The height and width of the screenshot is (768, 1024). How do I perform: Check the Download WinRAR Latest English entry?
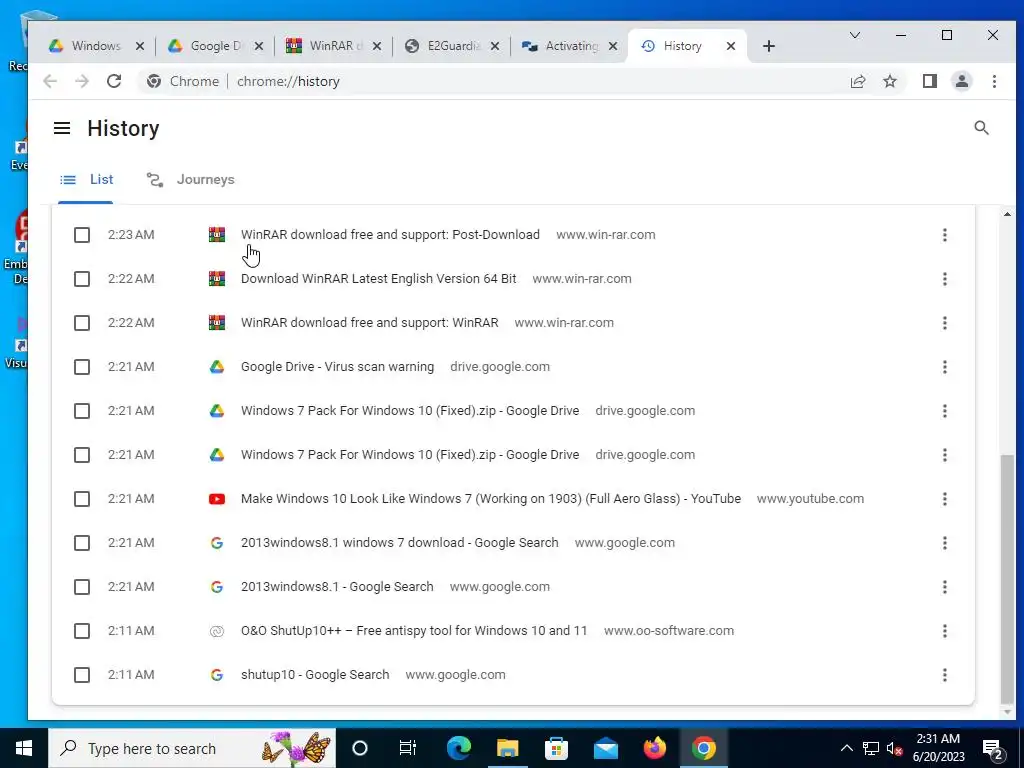coord(82,279)
